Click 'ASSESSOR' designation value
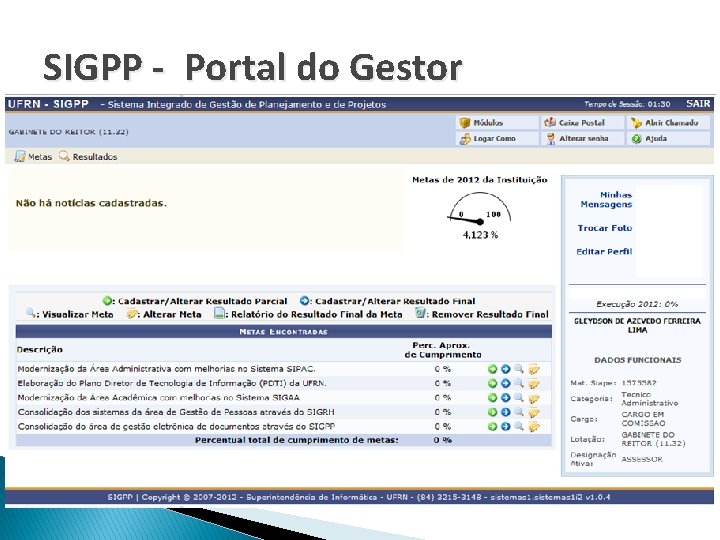 pyautogui.click(x=642, y=459)
